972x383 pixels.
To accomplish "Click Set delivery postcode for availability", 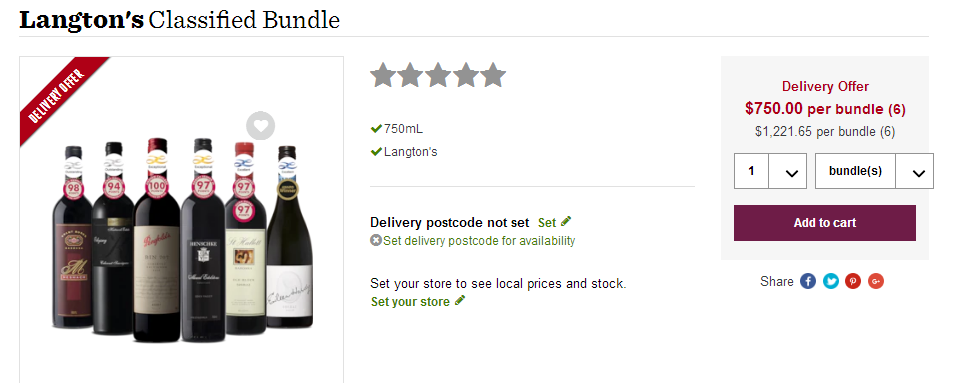I will 479,240.
